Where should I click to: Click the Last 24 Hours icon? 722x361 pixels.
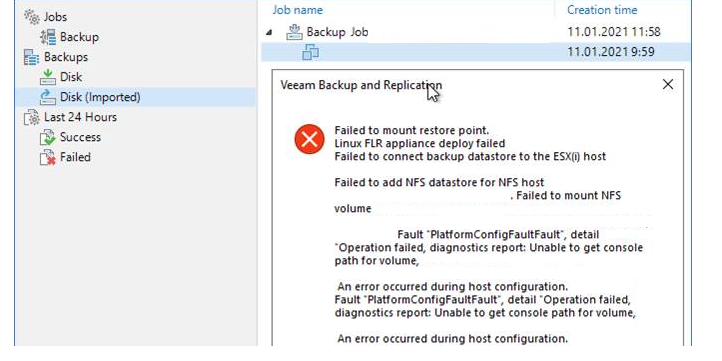coord(32,117)
